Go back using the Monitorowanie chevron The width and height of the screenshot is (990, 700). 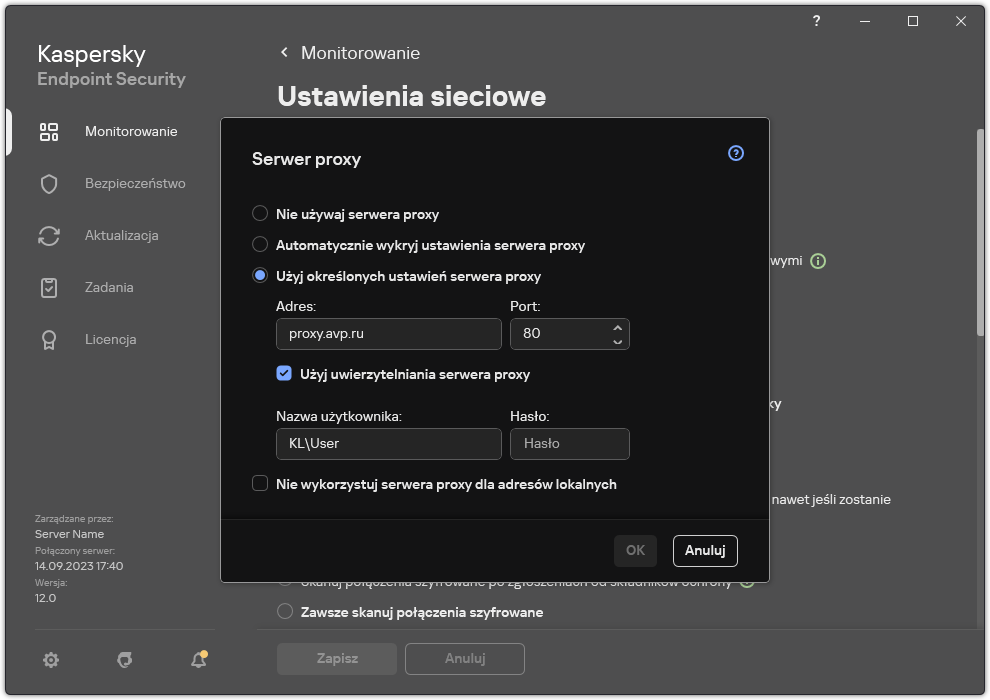click(284, 53)
